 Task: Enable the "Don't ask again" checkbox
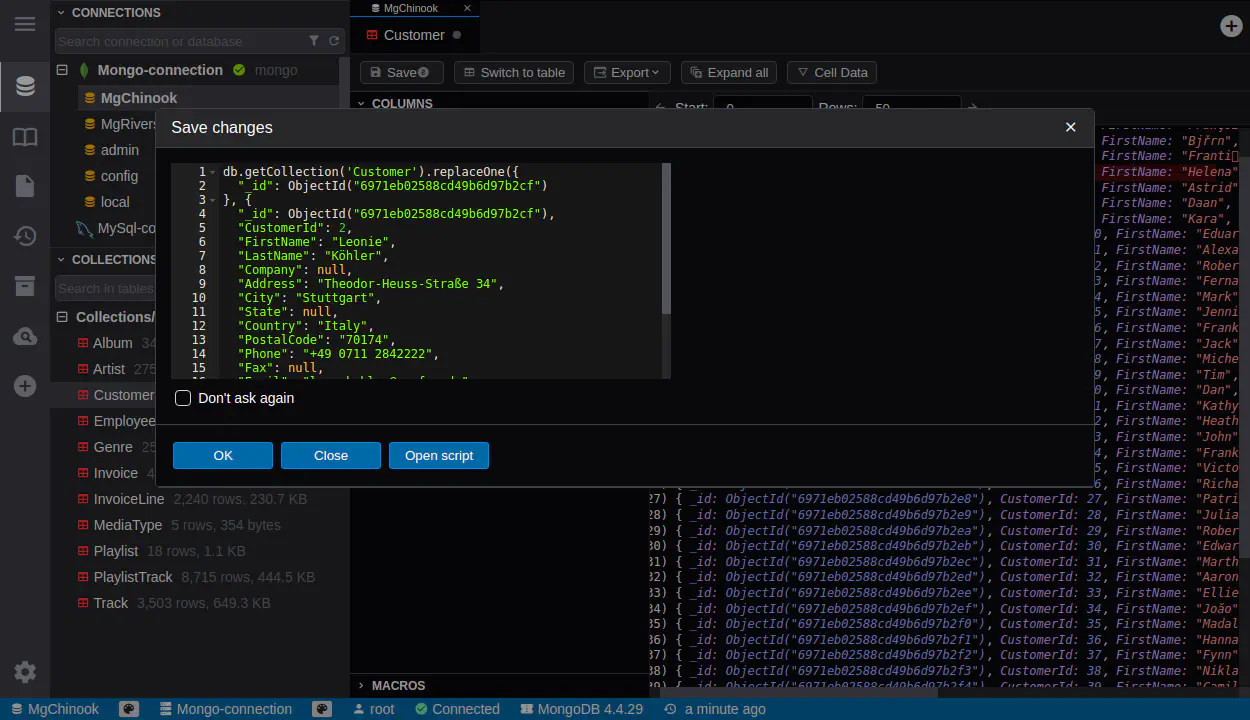click(x=183, y=398)
